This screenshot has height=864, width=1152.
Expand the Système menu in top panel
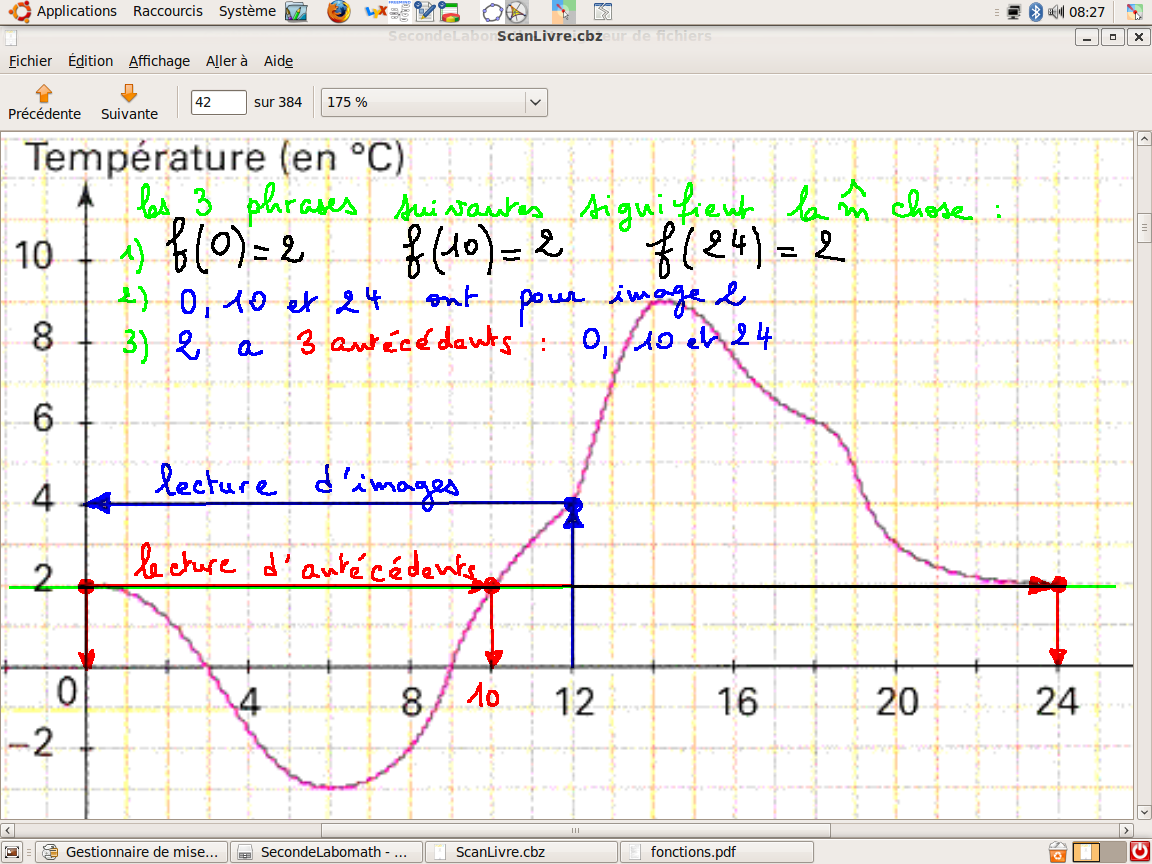click(247, 11)
